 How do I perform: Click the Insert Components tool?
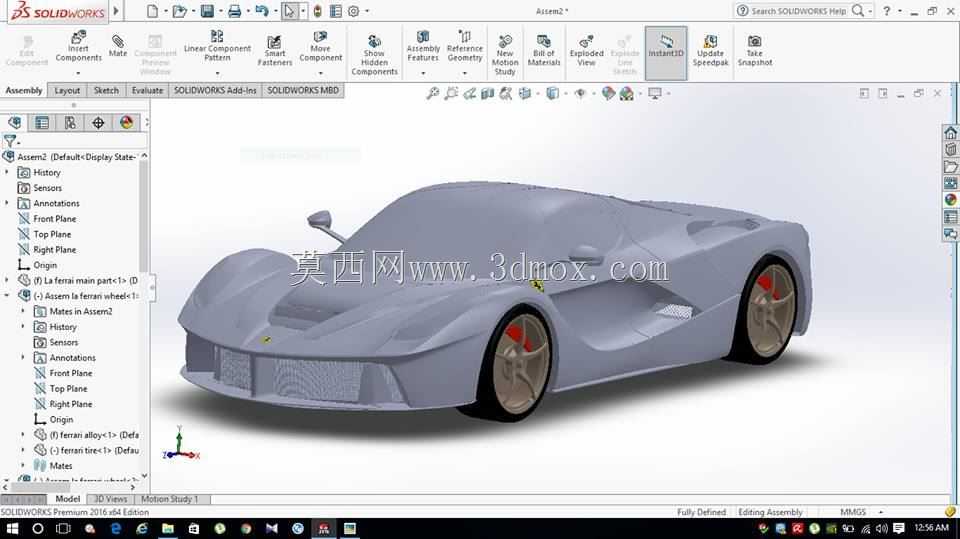[78, 47]
